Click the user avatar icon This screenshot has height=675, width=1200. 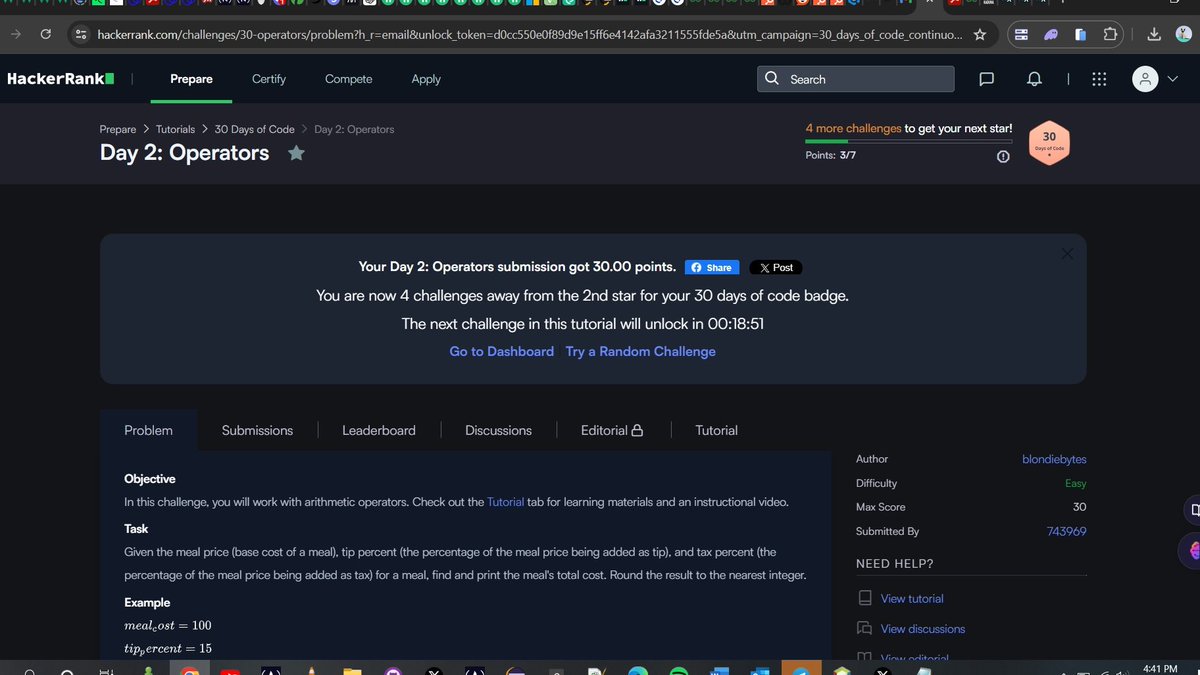pos(1146,79)
